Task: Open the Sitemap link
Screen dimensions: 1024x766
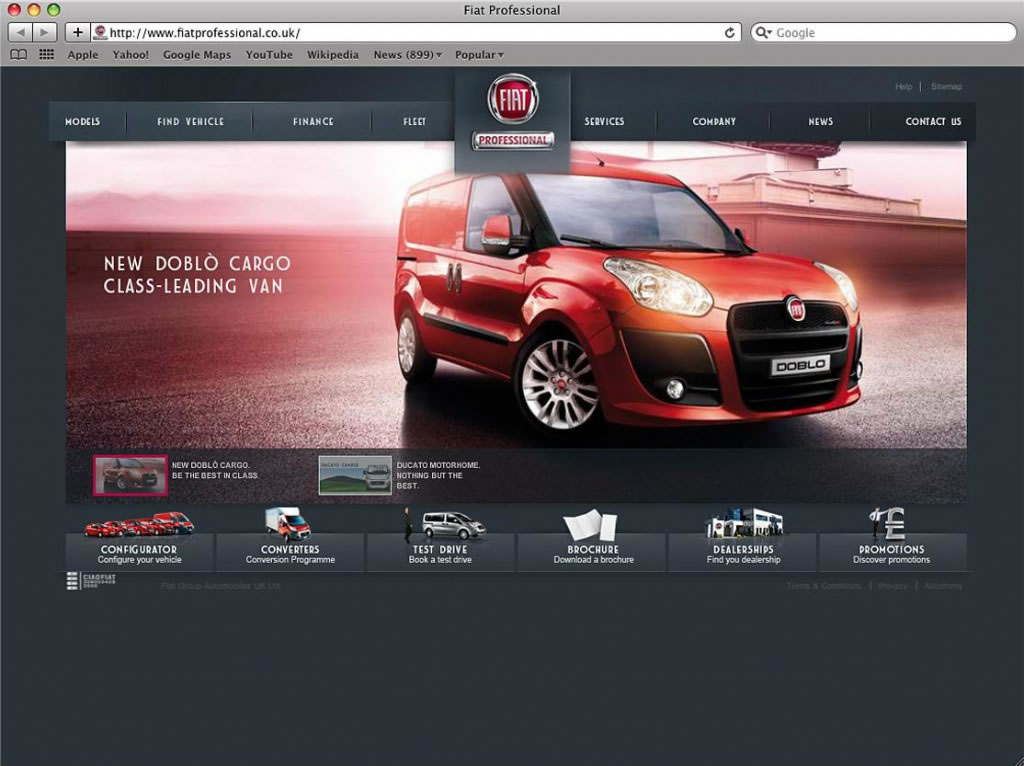Action: pos(946,86)
